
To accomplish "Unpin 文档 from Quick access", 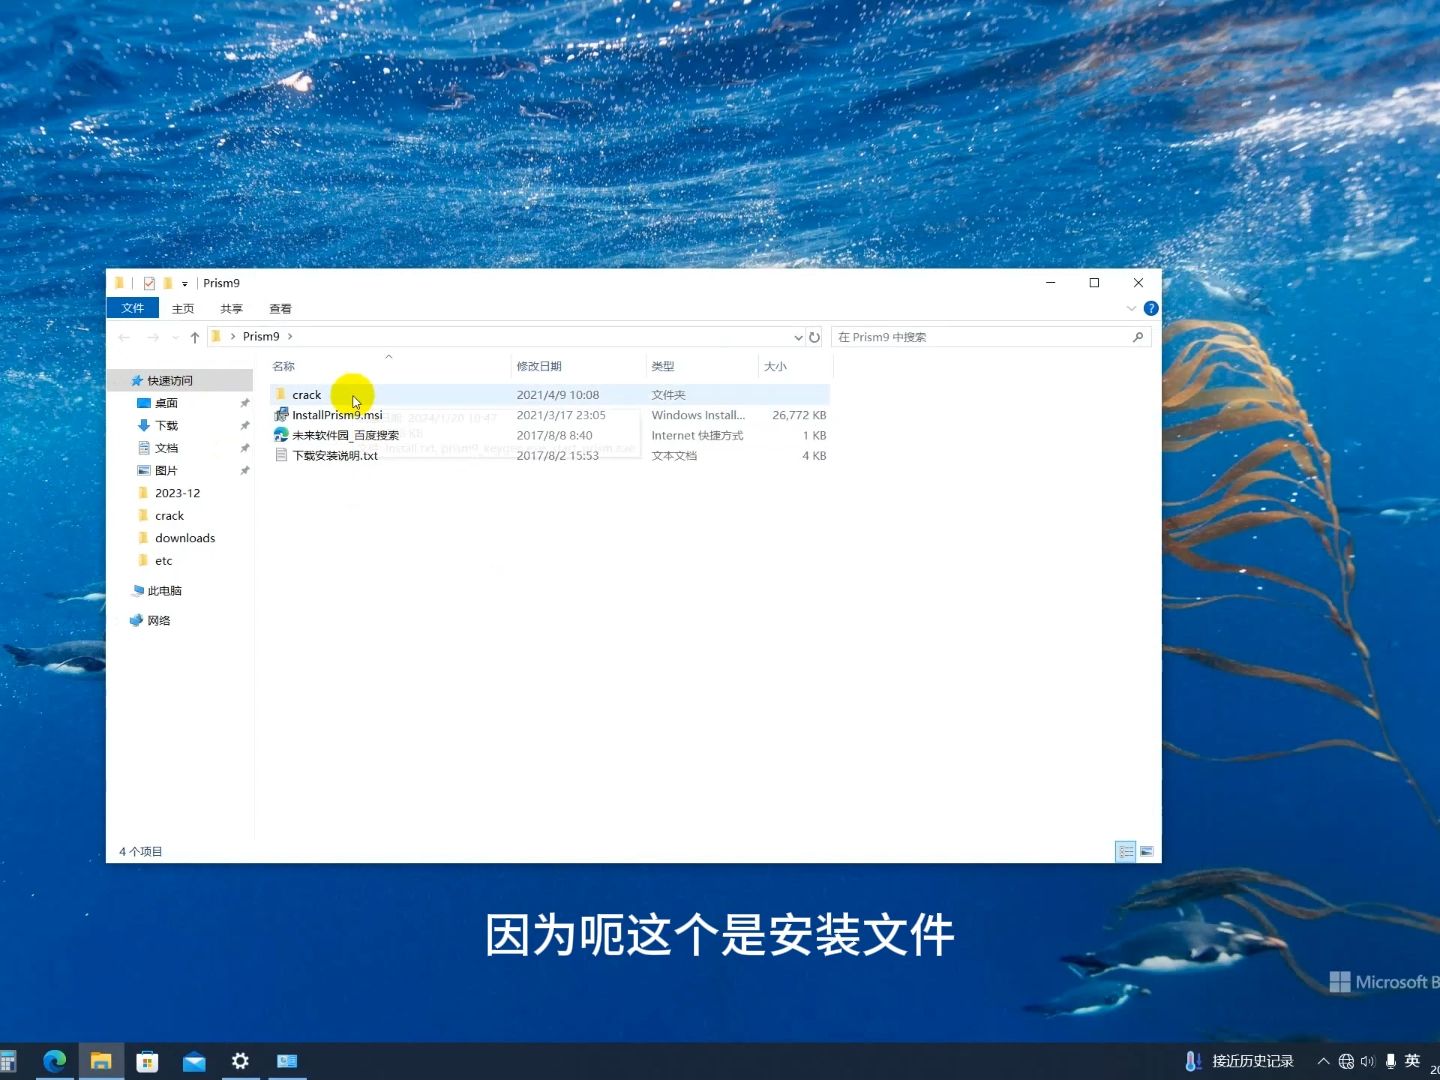I will tap(244, 447).
